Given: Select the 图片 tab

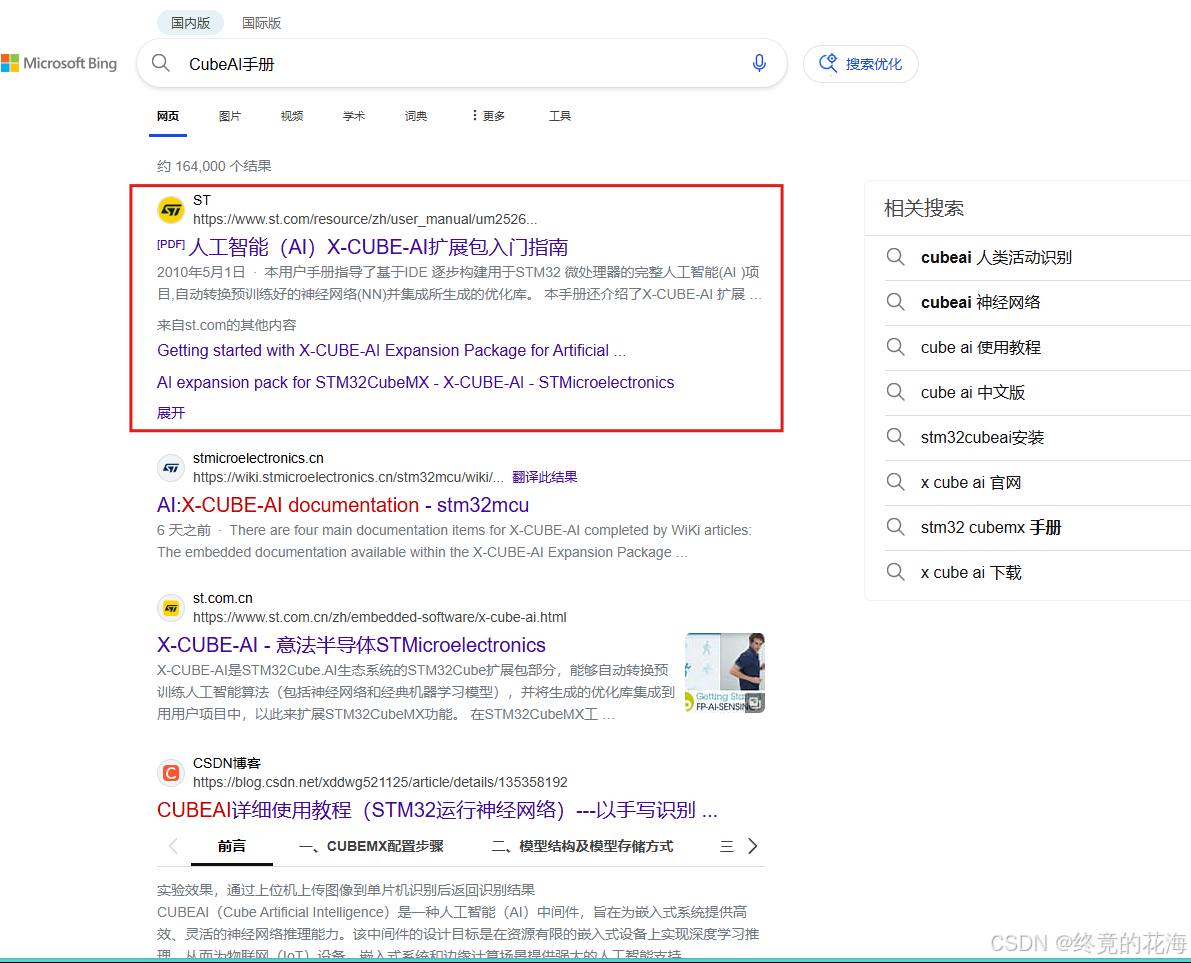Looking at the screenshot, I should click(229, 116).
